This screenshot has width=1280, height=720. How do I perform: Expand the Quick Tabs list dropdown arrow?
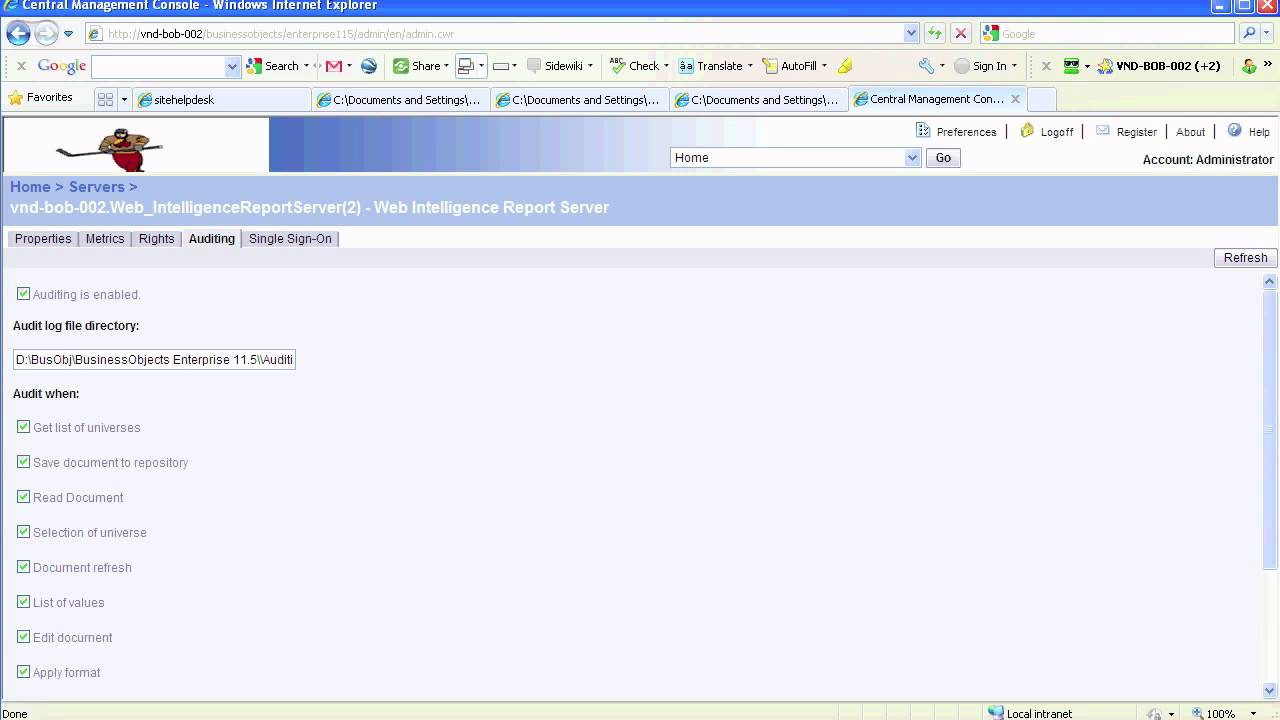[x=125, y=99]
